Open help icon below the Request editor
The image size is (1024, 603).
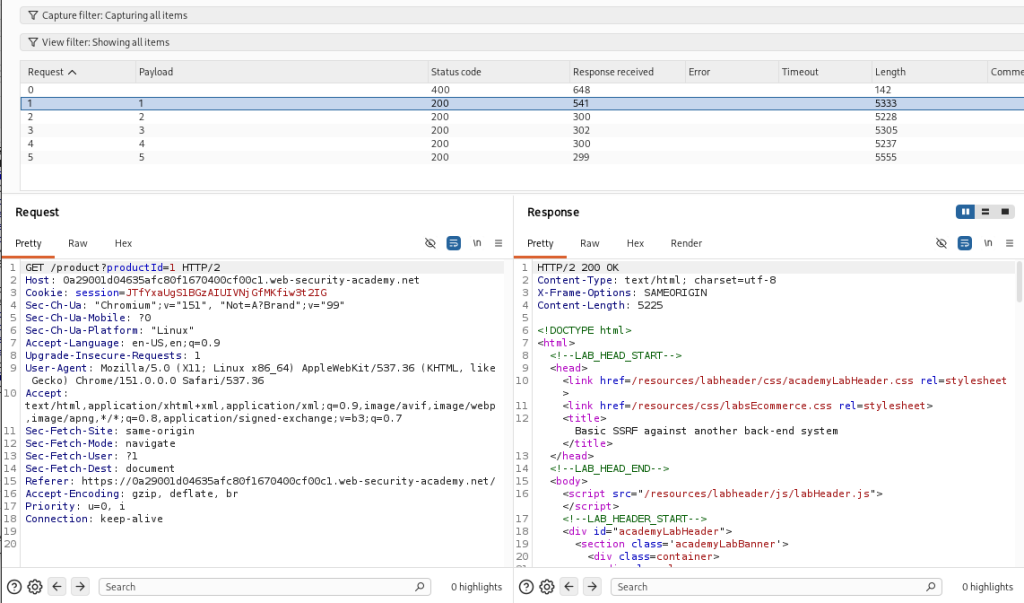(14, 587)
